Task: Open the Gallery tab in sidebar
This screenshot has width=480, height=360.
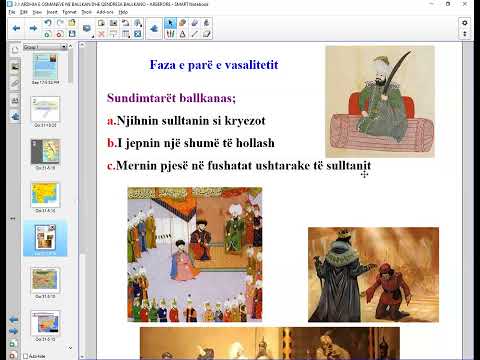Action: (15, 67)
